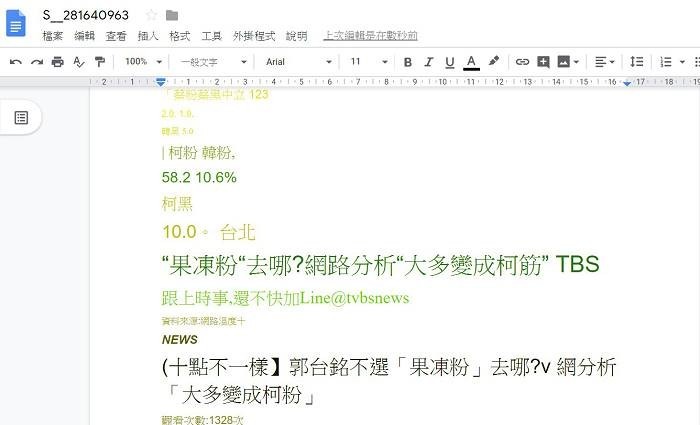Redo the last action

click(37, 62)
